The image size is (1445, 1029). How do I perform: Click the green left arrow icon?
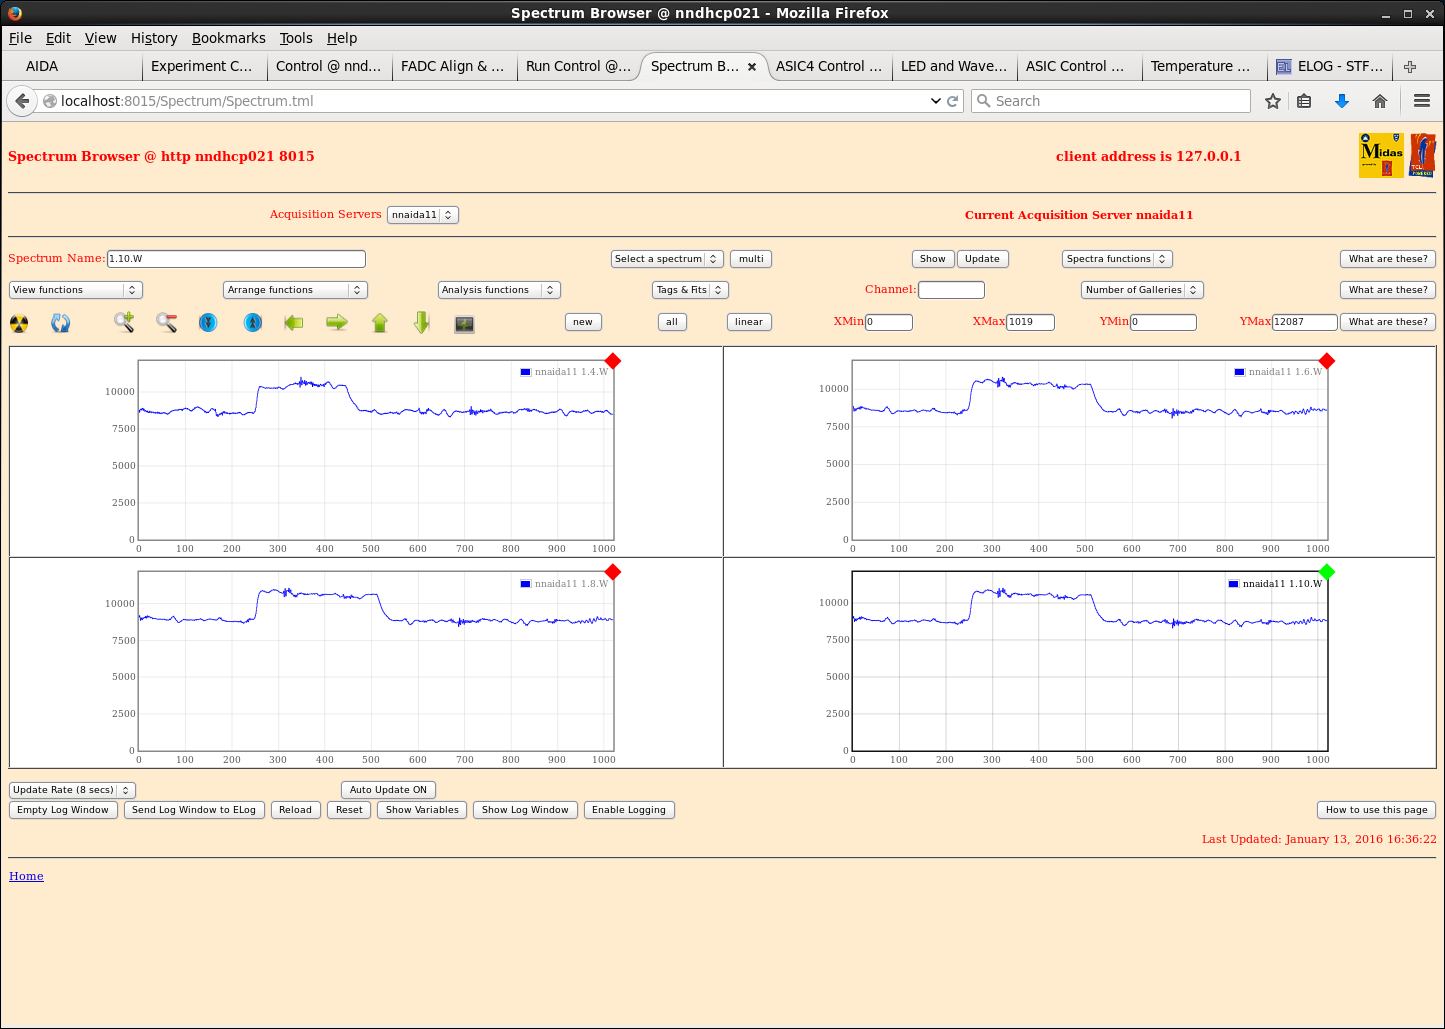click(x=294, y=322)
